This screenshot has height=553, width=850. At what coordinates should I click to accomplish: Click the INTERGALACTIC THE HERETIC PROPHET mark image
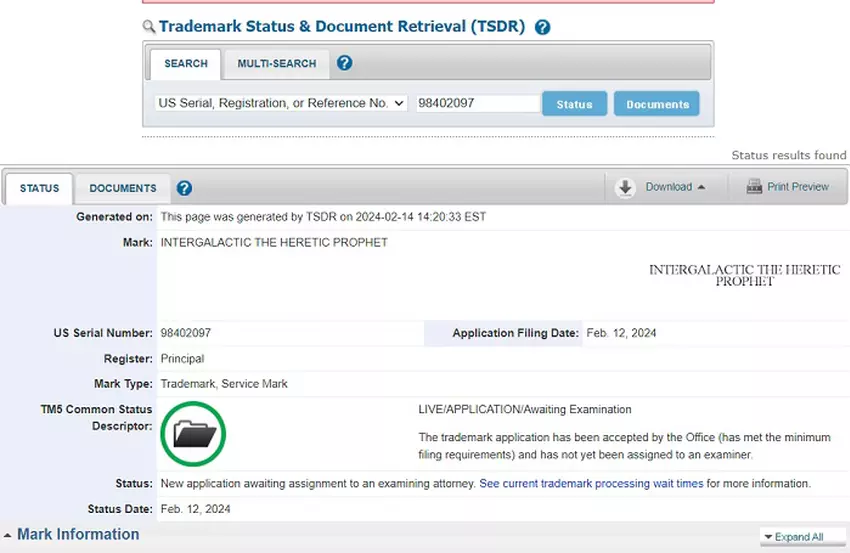click(x=744, y=275)
